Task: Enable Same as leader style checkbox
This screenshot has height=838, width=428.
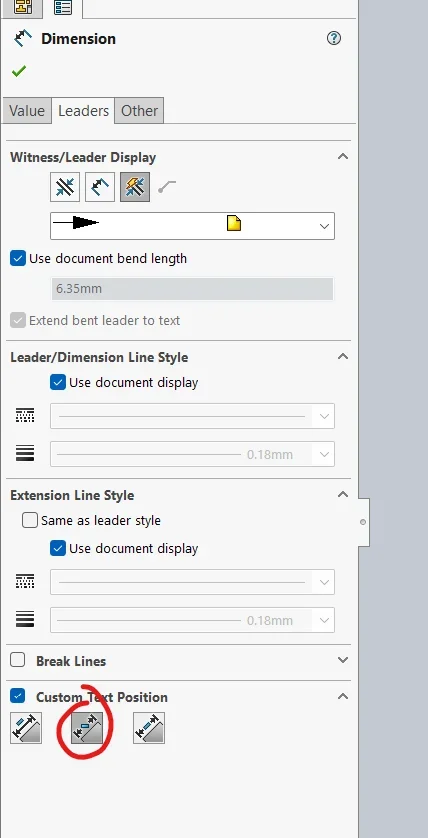Action: pyautogui.click(x=30, y=520)
